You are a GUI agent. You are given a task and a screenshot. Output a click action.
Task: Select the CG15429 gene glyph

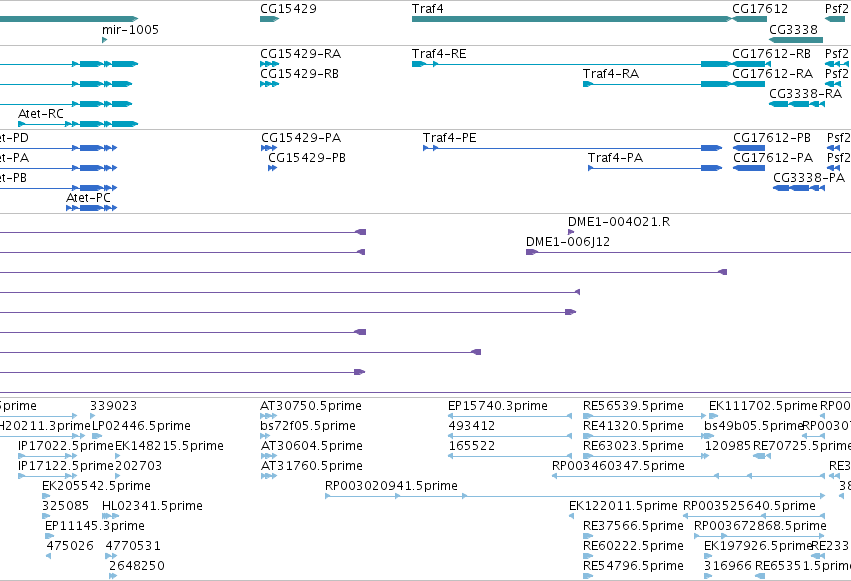[x=269, y=19]
